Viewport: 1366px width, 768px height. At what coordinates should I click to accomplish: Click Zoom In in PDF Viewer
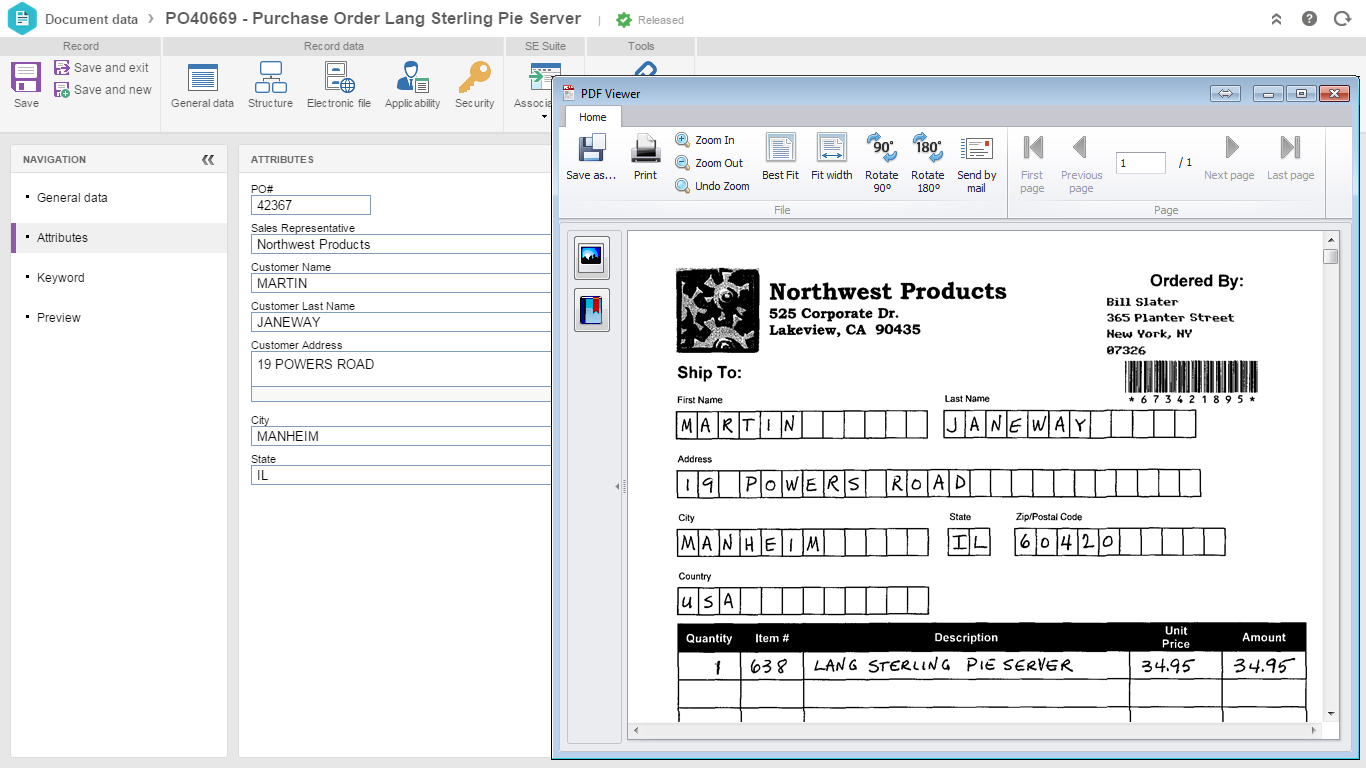(x=705, y=140)
